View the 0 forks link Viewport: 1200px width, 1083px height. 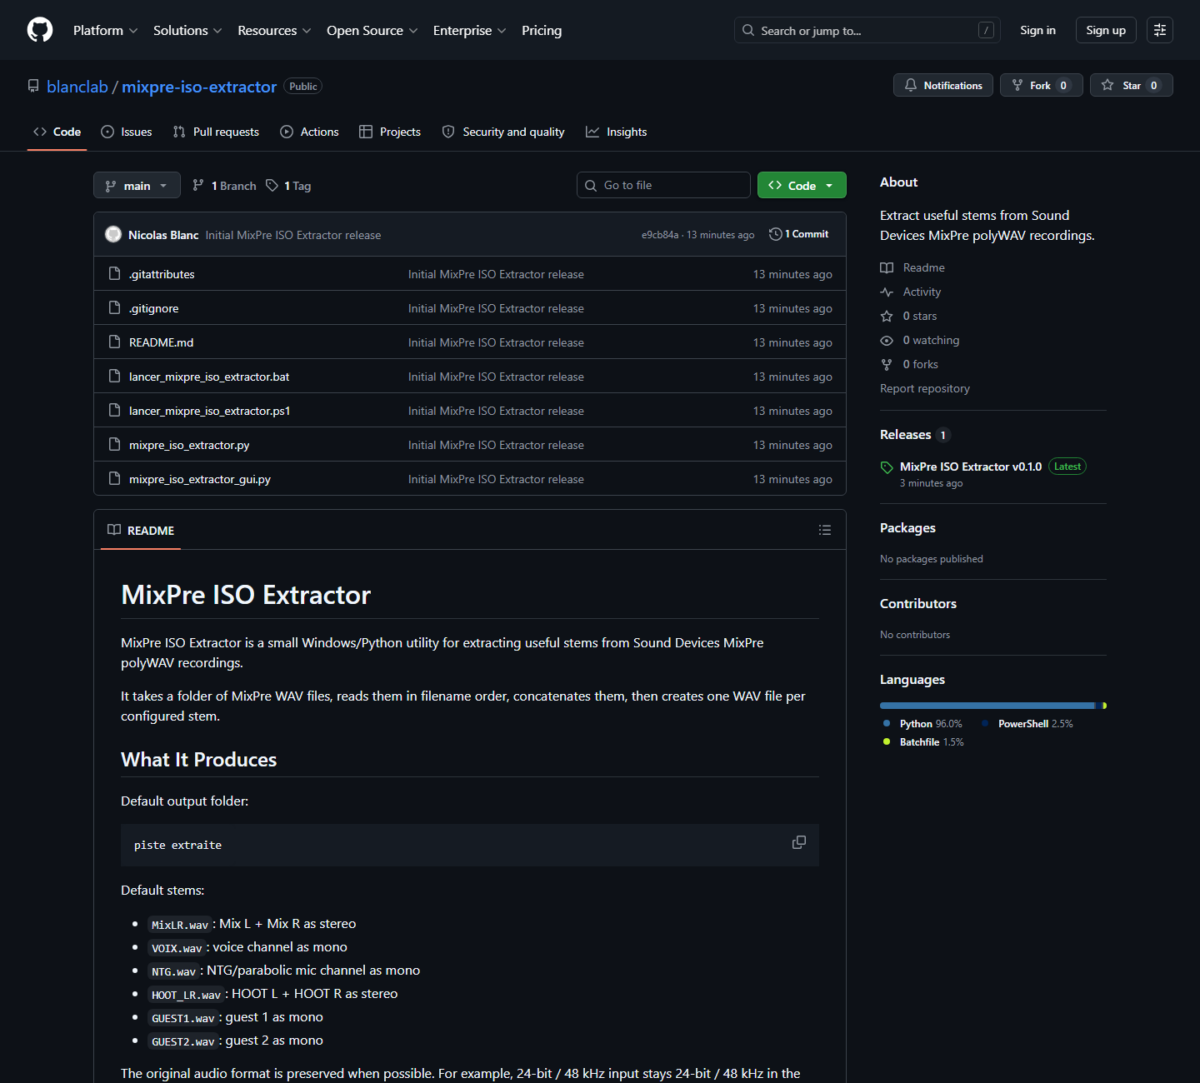click(908, 364)
